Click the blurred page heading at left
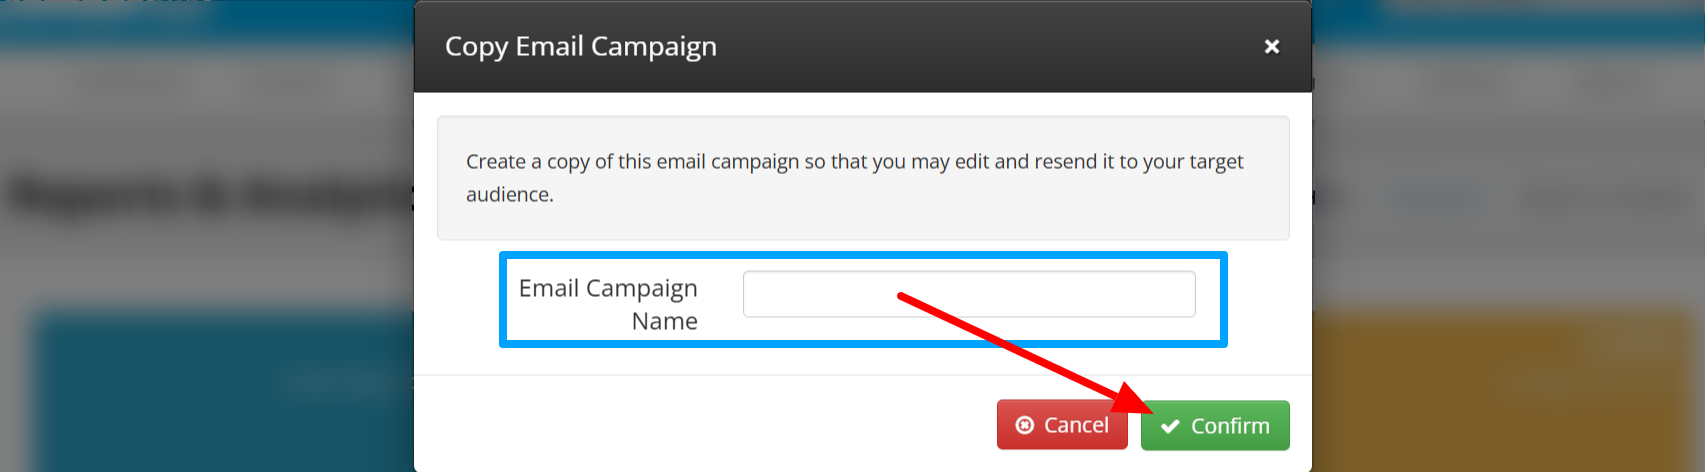Image resolution: width=1705 pixels, height=472 pixels. (210, 194)
